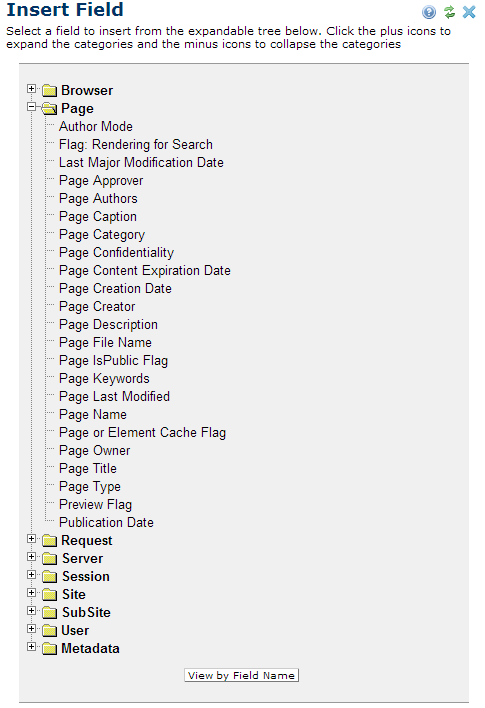Choose the Author Mode field
485x708 pixels.
96,126
